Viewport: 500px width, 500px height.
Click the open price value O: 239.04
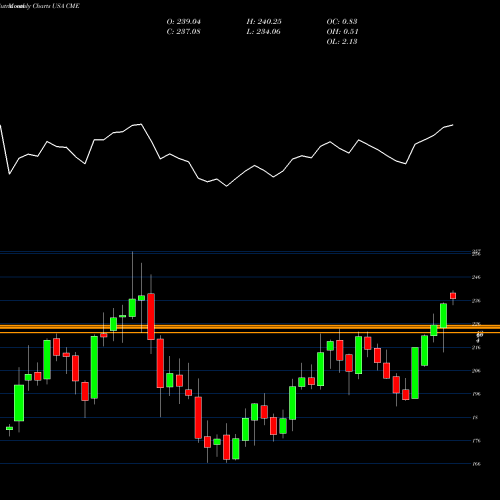(183, 22)
